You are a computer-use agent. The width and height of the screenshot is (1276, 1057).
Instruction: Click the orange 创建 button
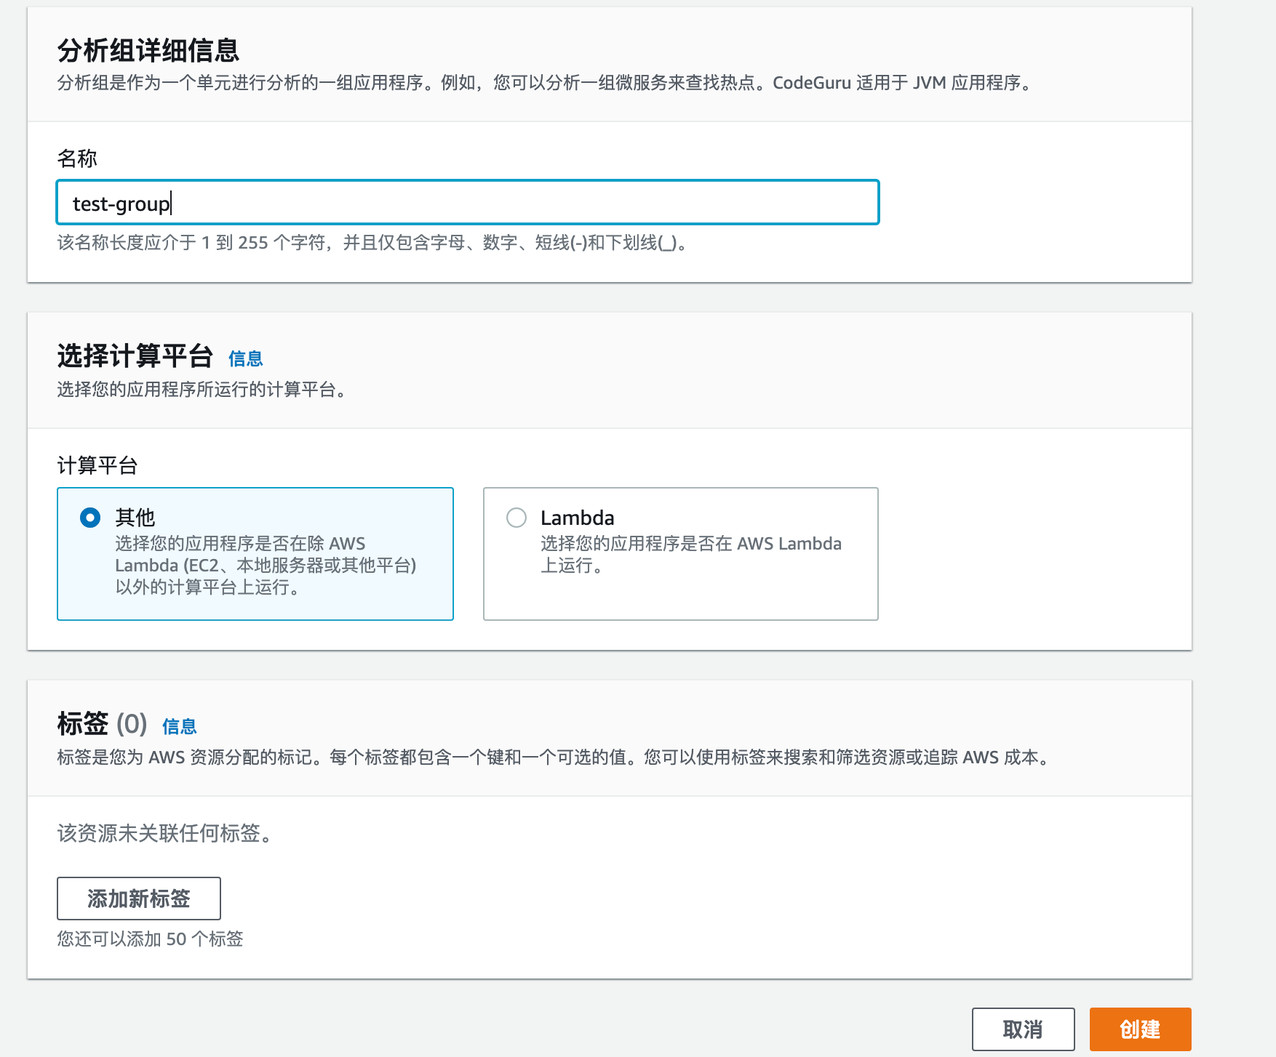coord(1140,1029)
